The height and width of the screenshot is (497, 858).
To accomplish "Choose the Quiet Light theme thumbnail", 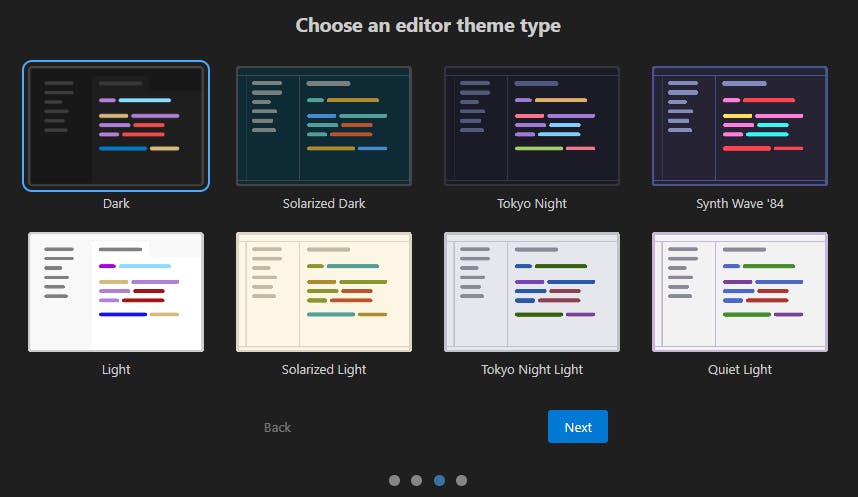I will (x=740, y=292).
